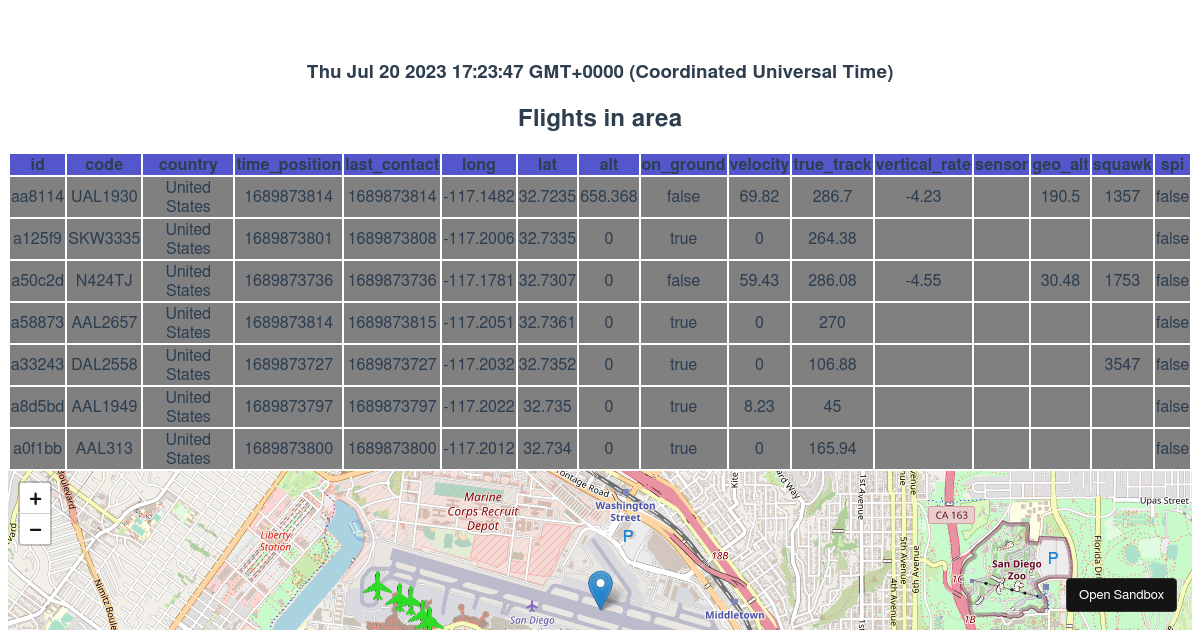Select flight code AAL2657

point(104,323)
